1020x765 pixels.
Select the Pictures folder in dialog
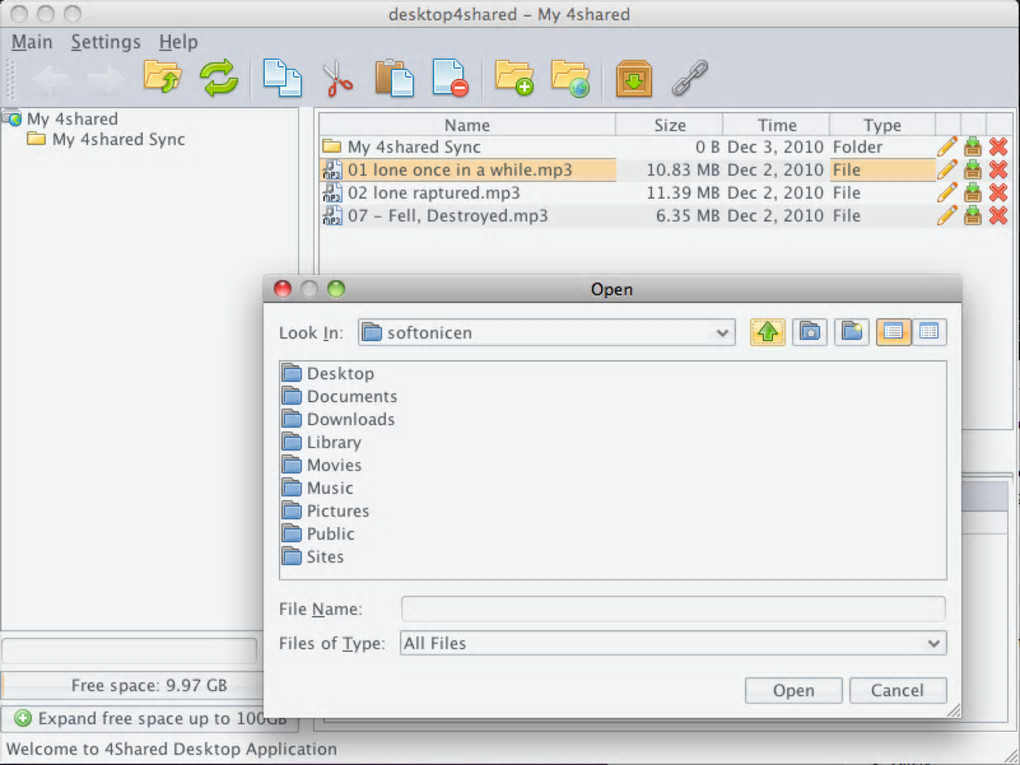click(x=326, y=511)
